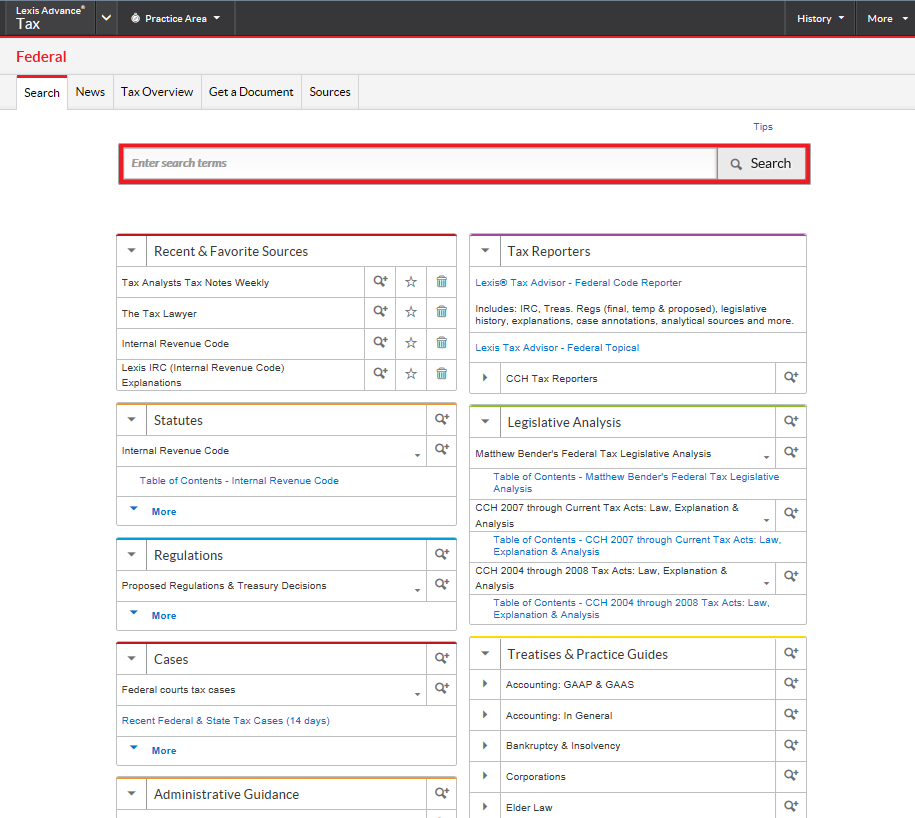Open the Practice Area menu
The width and height of the screenshot is (915, 818).
176,18
